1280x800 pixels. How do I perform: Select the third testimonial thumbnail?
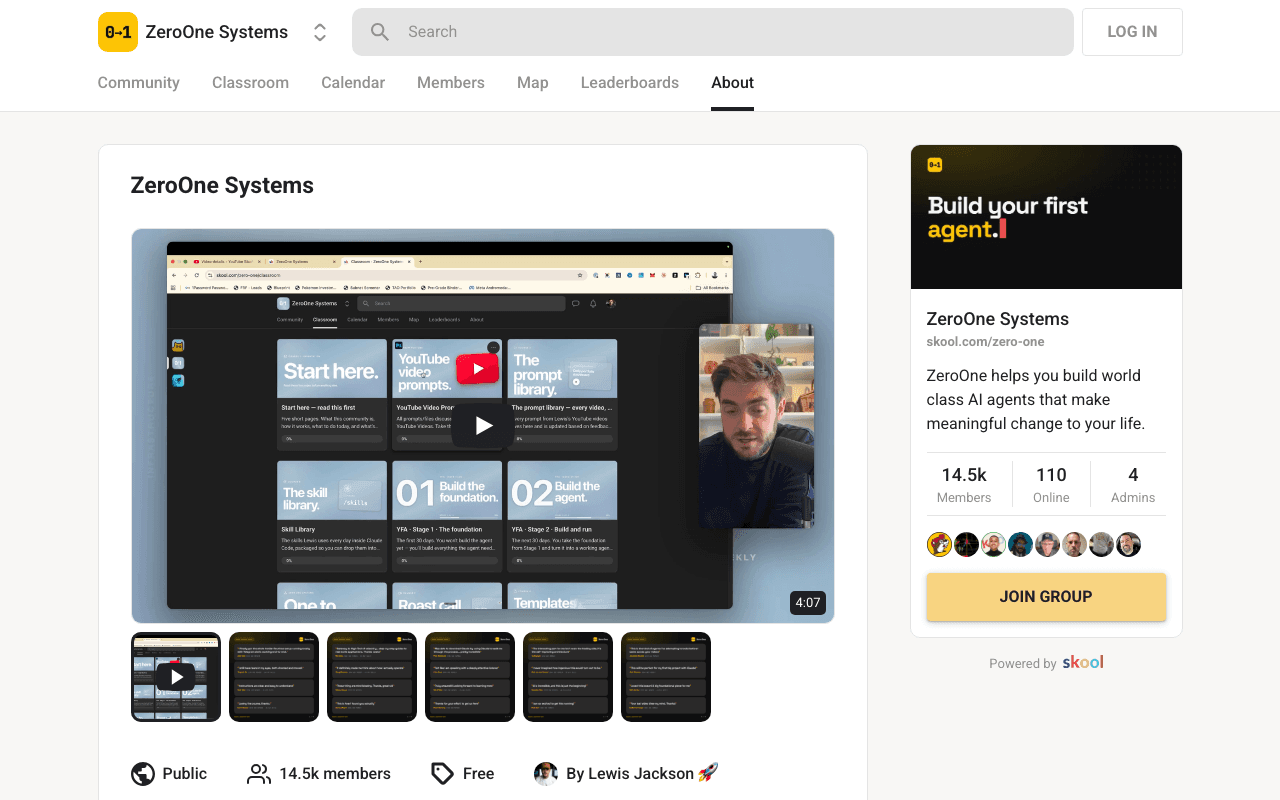[372, 677]
